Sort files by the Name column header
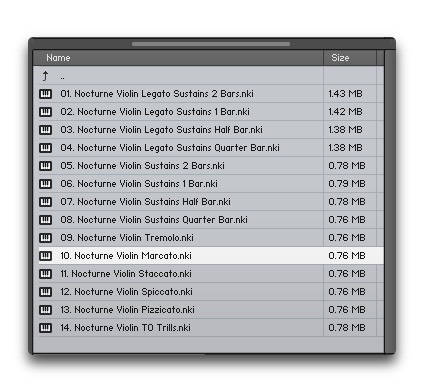Viewport: 424px width, 391px height. tap(178, 58)
